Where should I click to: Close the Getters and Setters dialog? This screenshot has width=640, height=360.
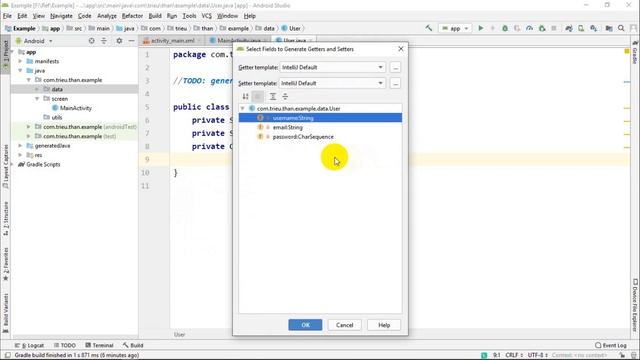[x=401, y=49]
